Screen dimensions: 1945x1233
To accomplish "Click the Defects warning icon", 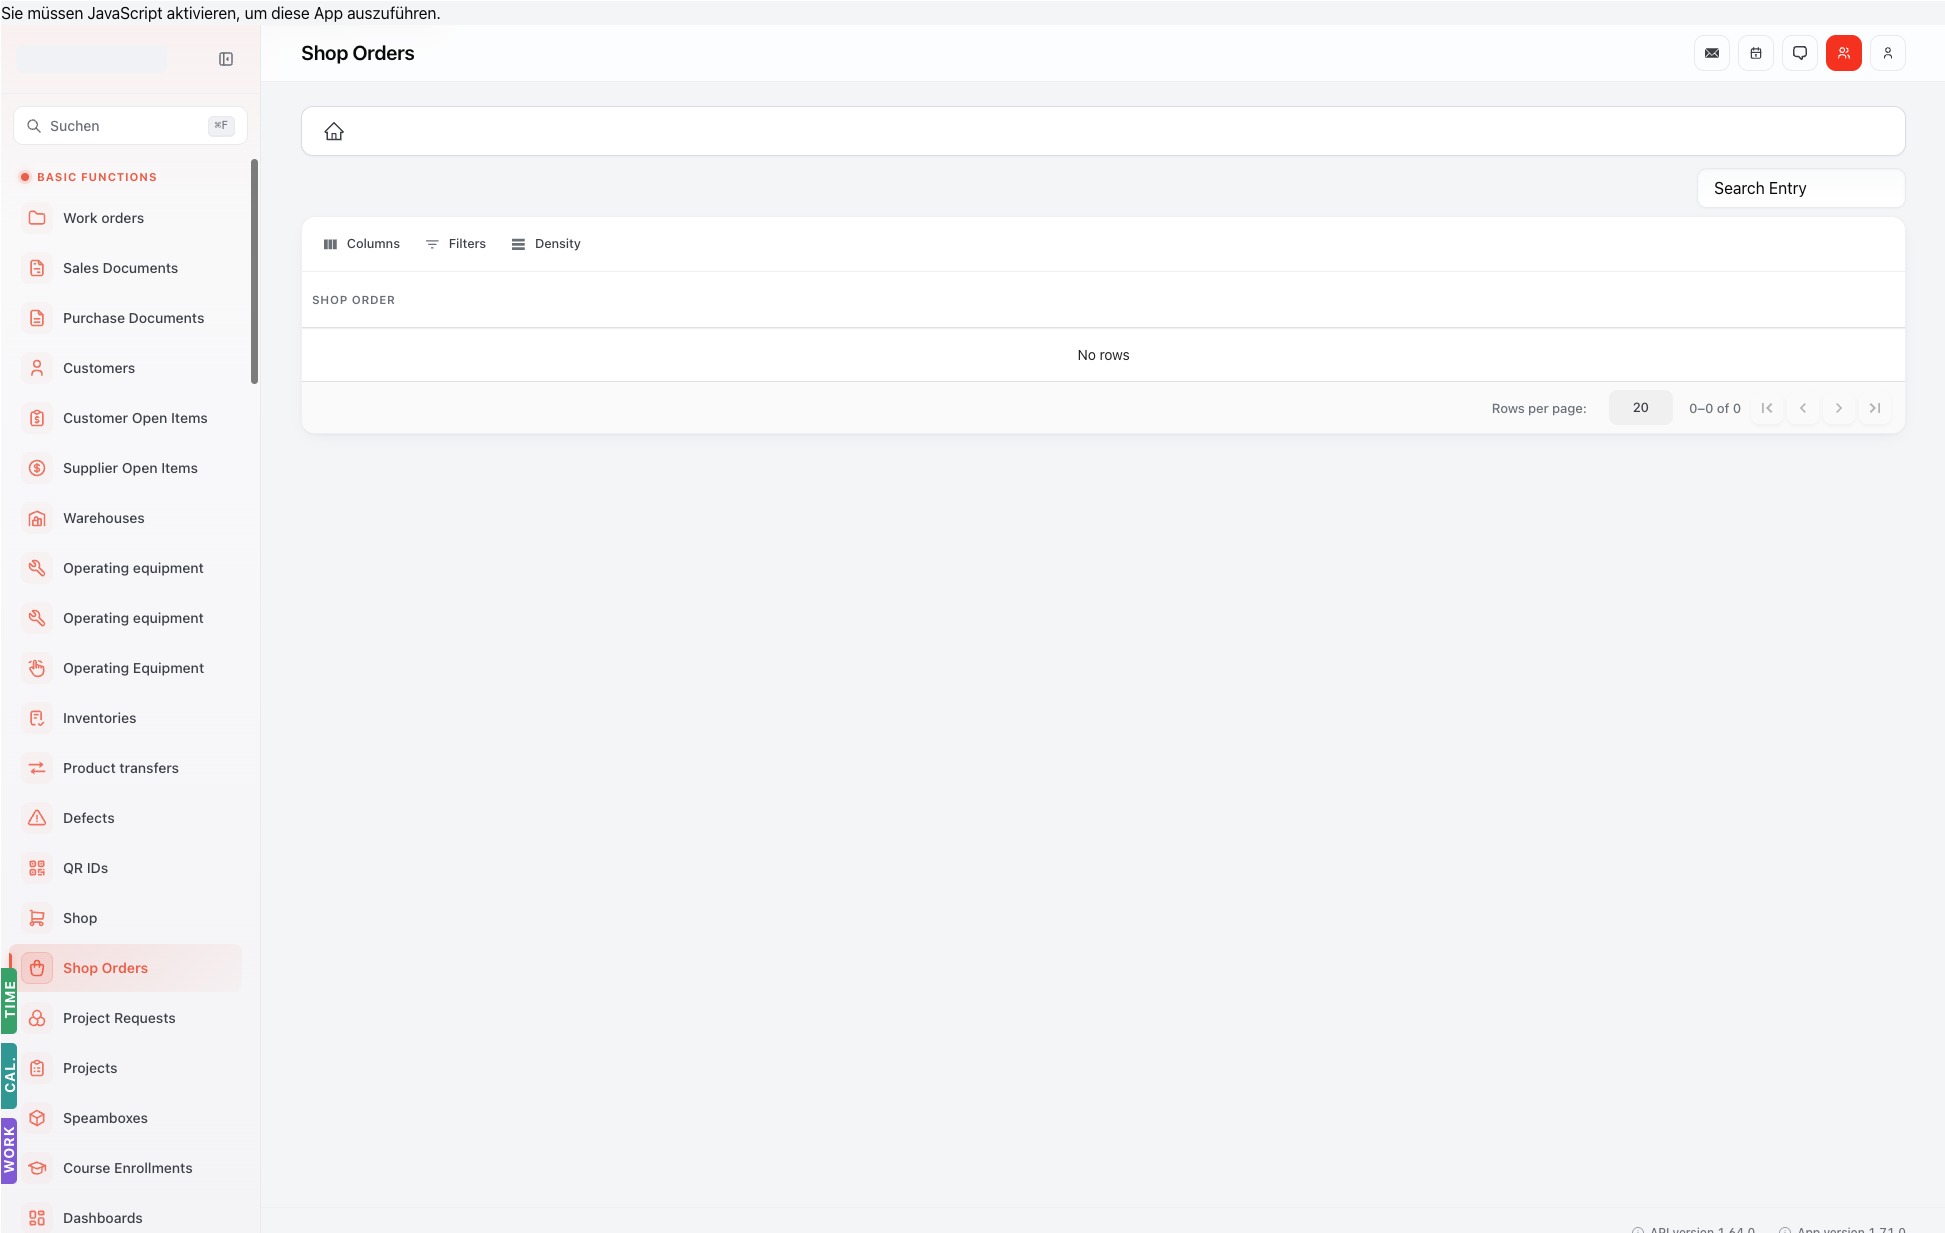I will [37, 818].
